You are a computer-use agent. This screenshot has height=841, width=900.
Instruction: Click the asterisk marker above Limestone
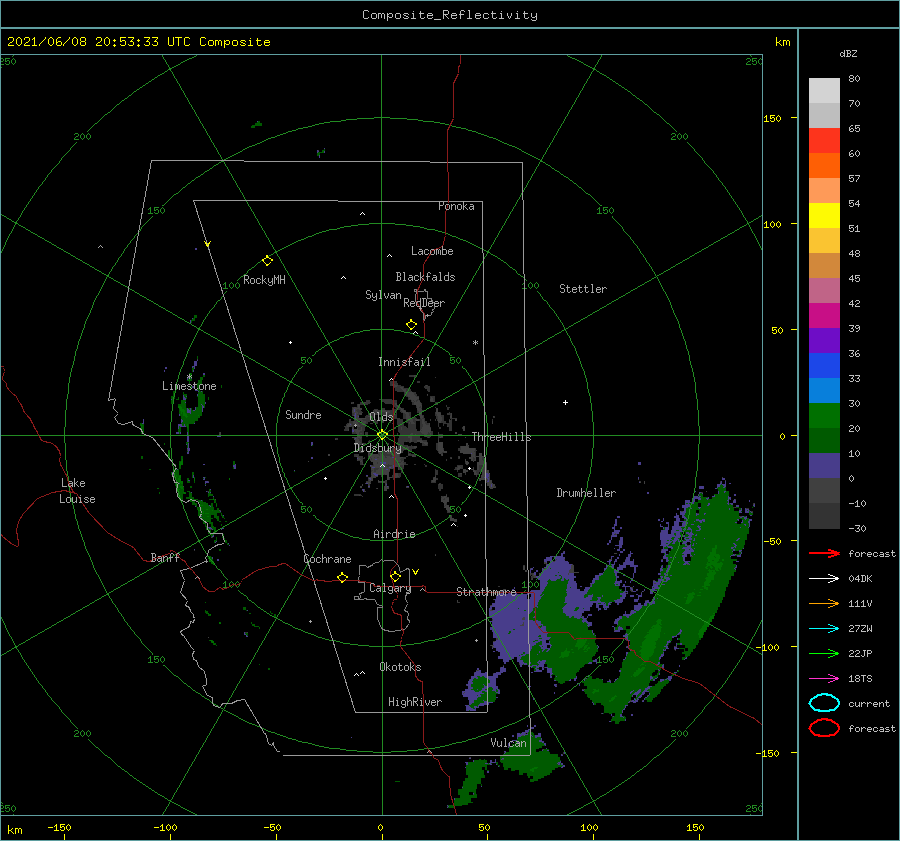point(189,377)
